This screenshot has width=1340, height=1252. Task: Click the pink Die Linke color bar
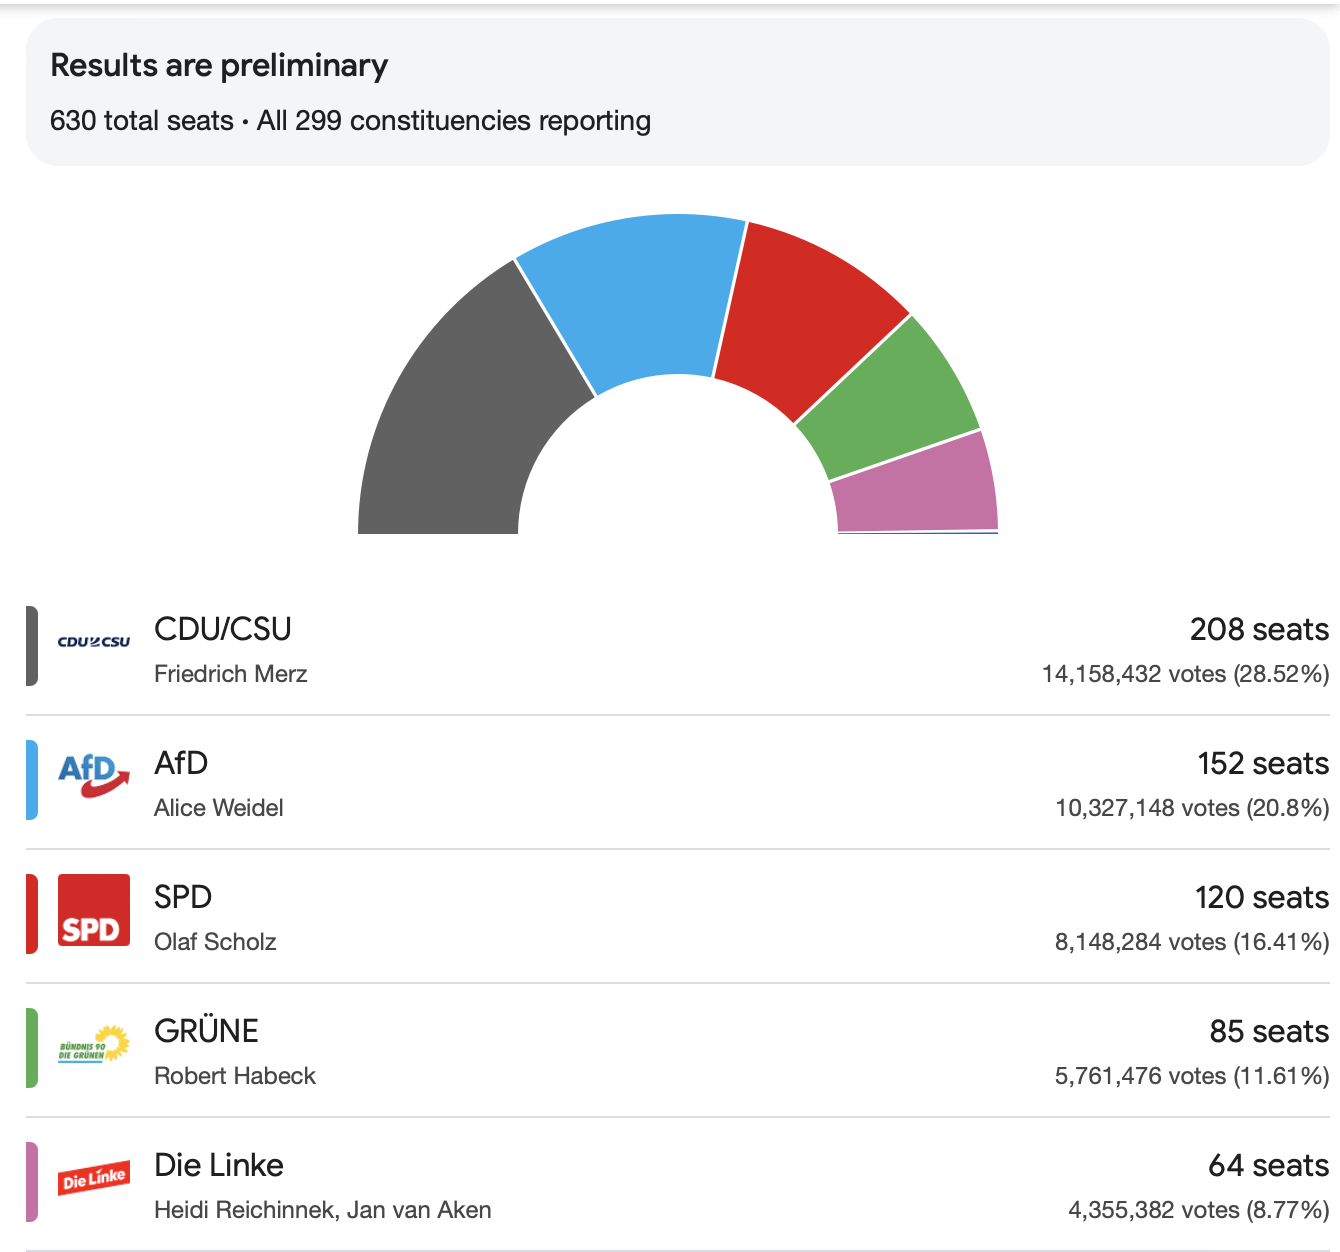tap(32, 1182)
